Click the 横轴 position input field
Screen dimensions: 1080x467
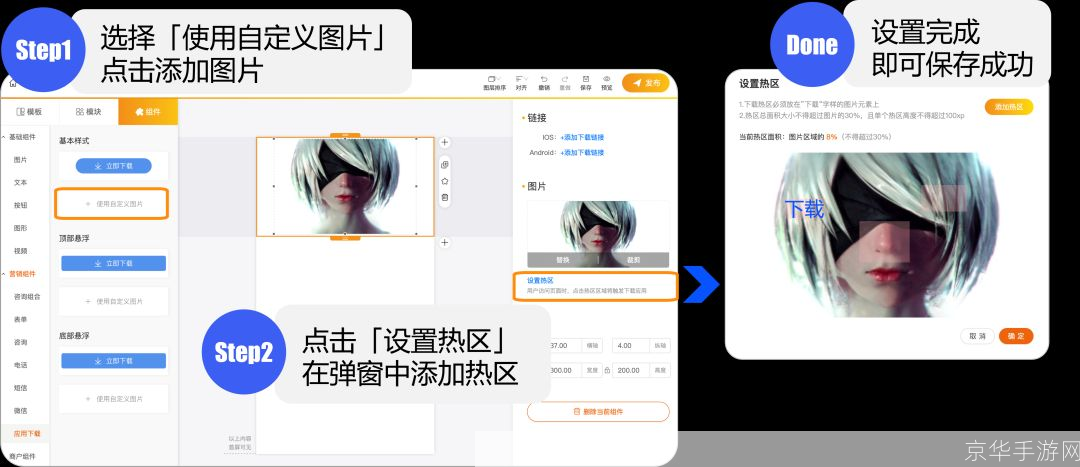[565, 345]
